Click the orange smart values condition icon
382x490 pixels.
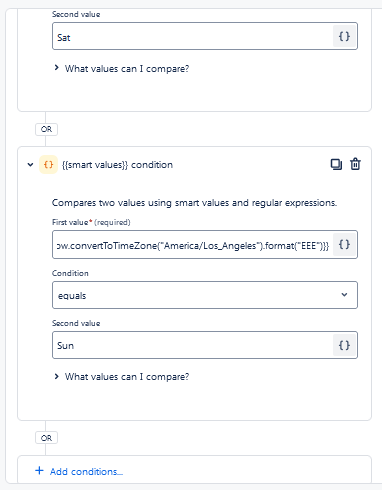[48, 165]
